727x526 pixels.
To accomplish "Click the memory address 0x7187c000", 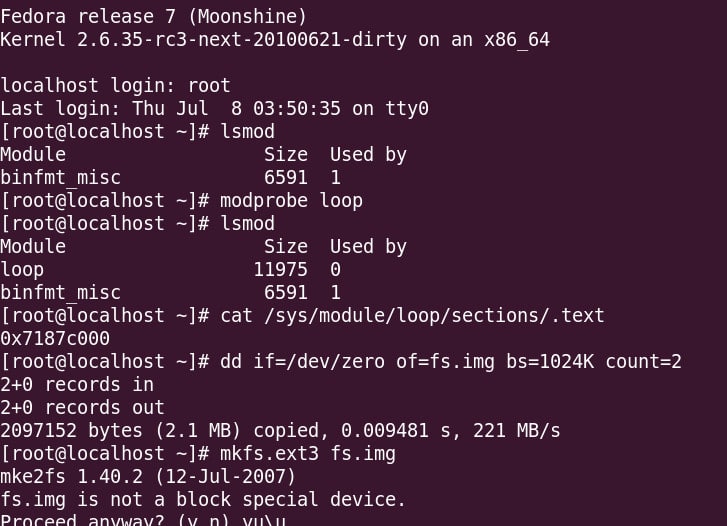I will tap(55, 339).
